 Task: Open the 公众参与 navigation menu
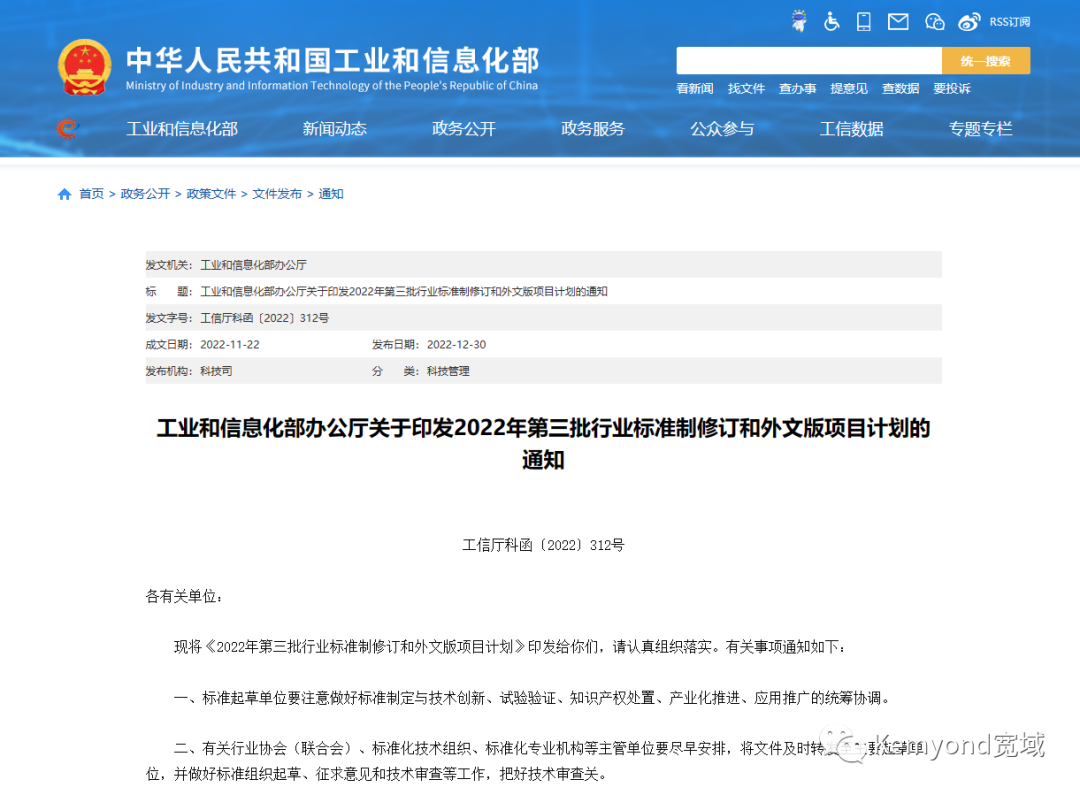coord(722,128)
